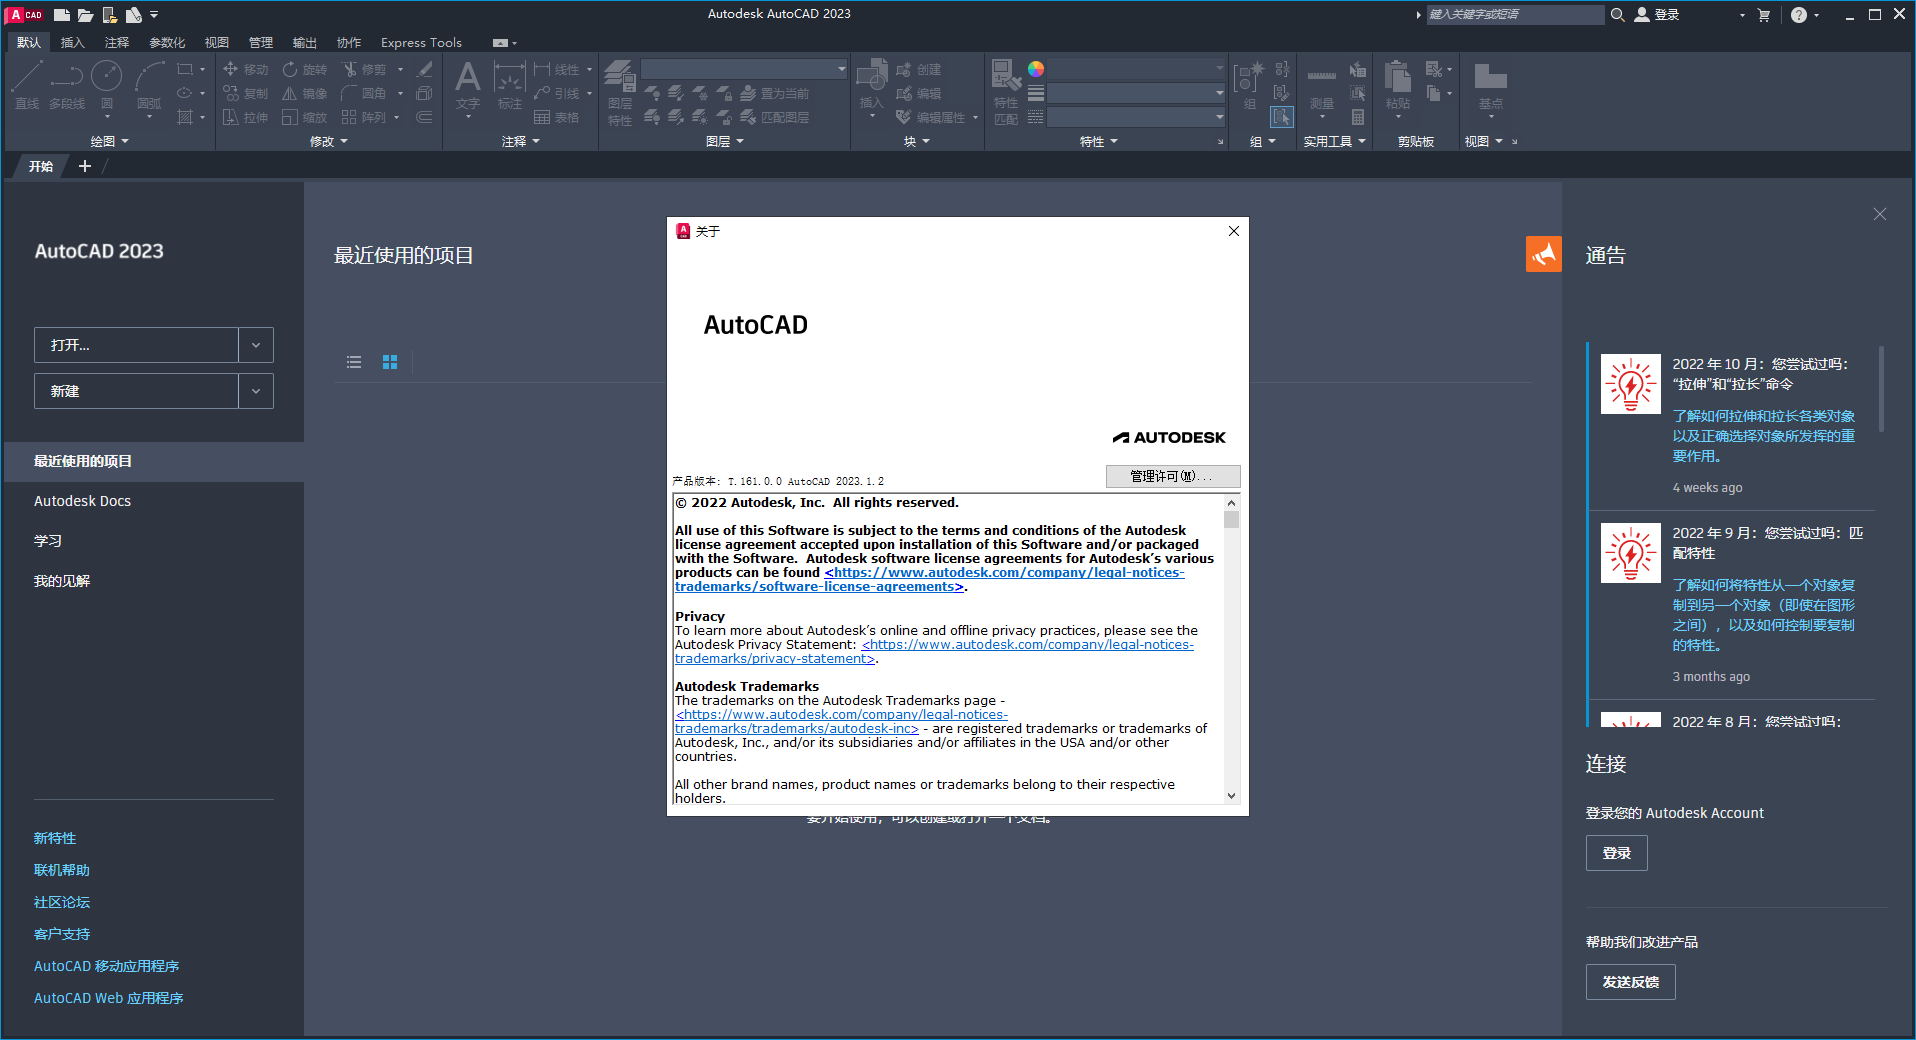Switch to the Insert ribbon tab
Viewport: 1916px width, 1040px height.
point(72,43)
